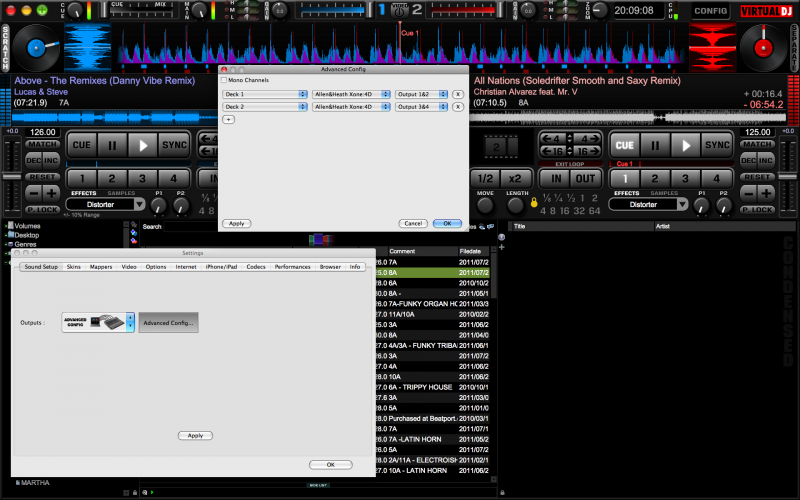Switch to the Skins tab in Settings
Viewport: 800px width, 500px height.
[74, 267]
